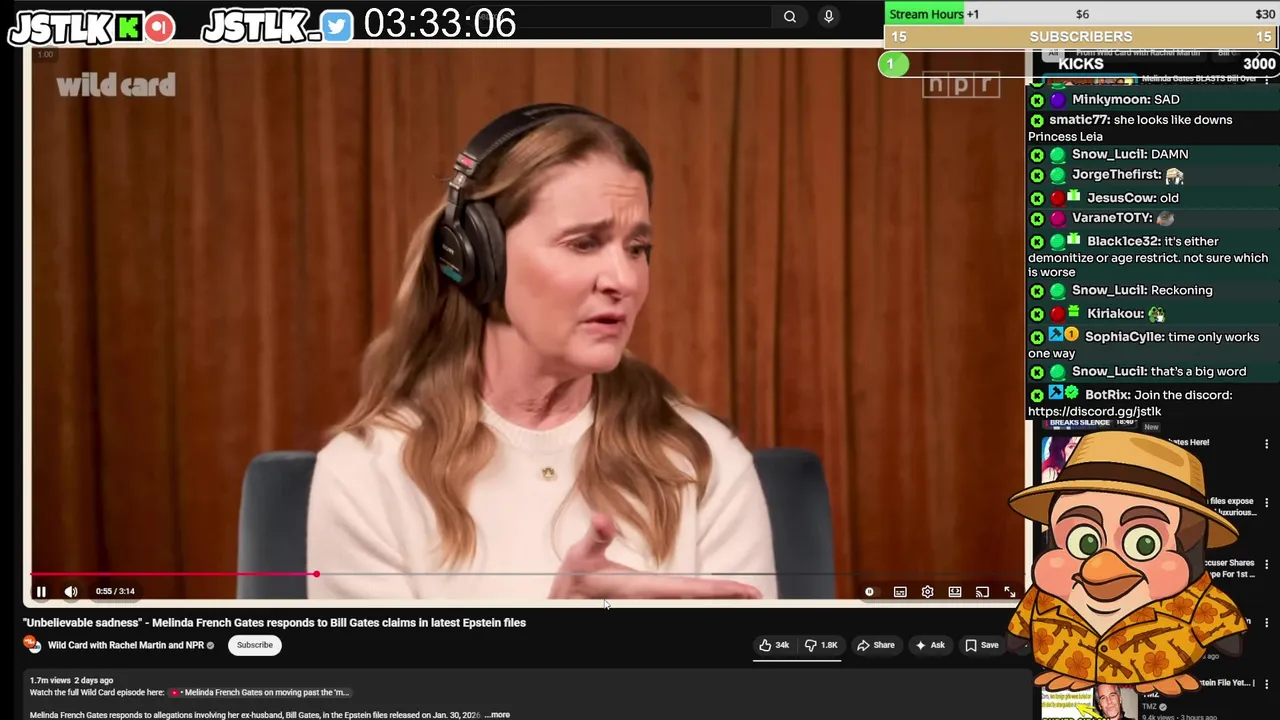Image resolution: width=1280 pixels, height=720 pixels.
Task: Click the 1.7m views 2 days ago text
Action: [x=71, y=680]
